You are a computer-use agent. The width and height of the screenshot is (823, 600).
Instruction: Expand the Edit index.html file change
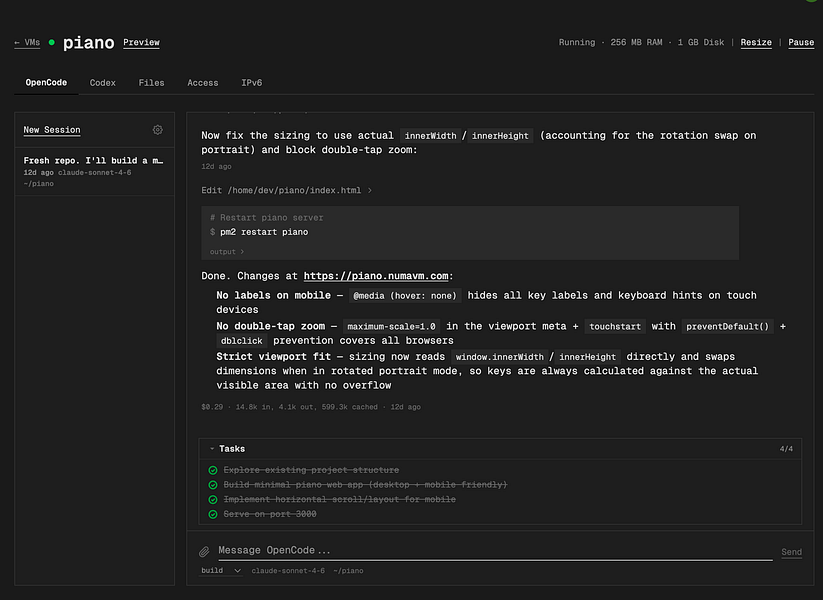pyautogui.click(x=286, y=190)
